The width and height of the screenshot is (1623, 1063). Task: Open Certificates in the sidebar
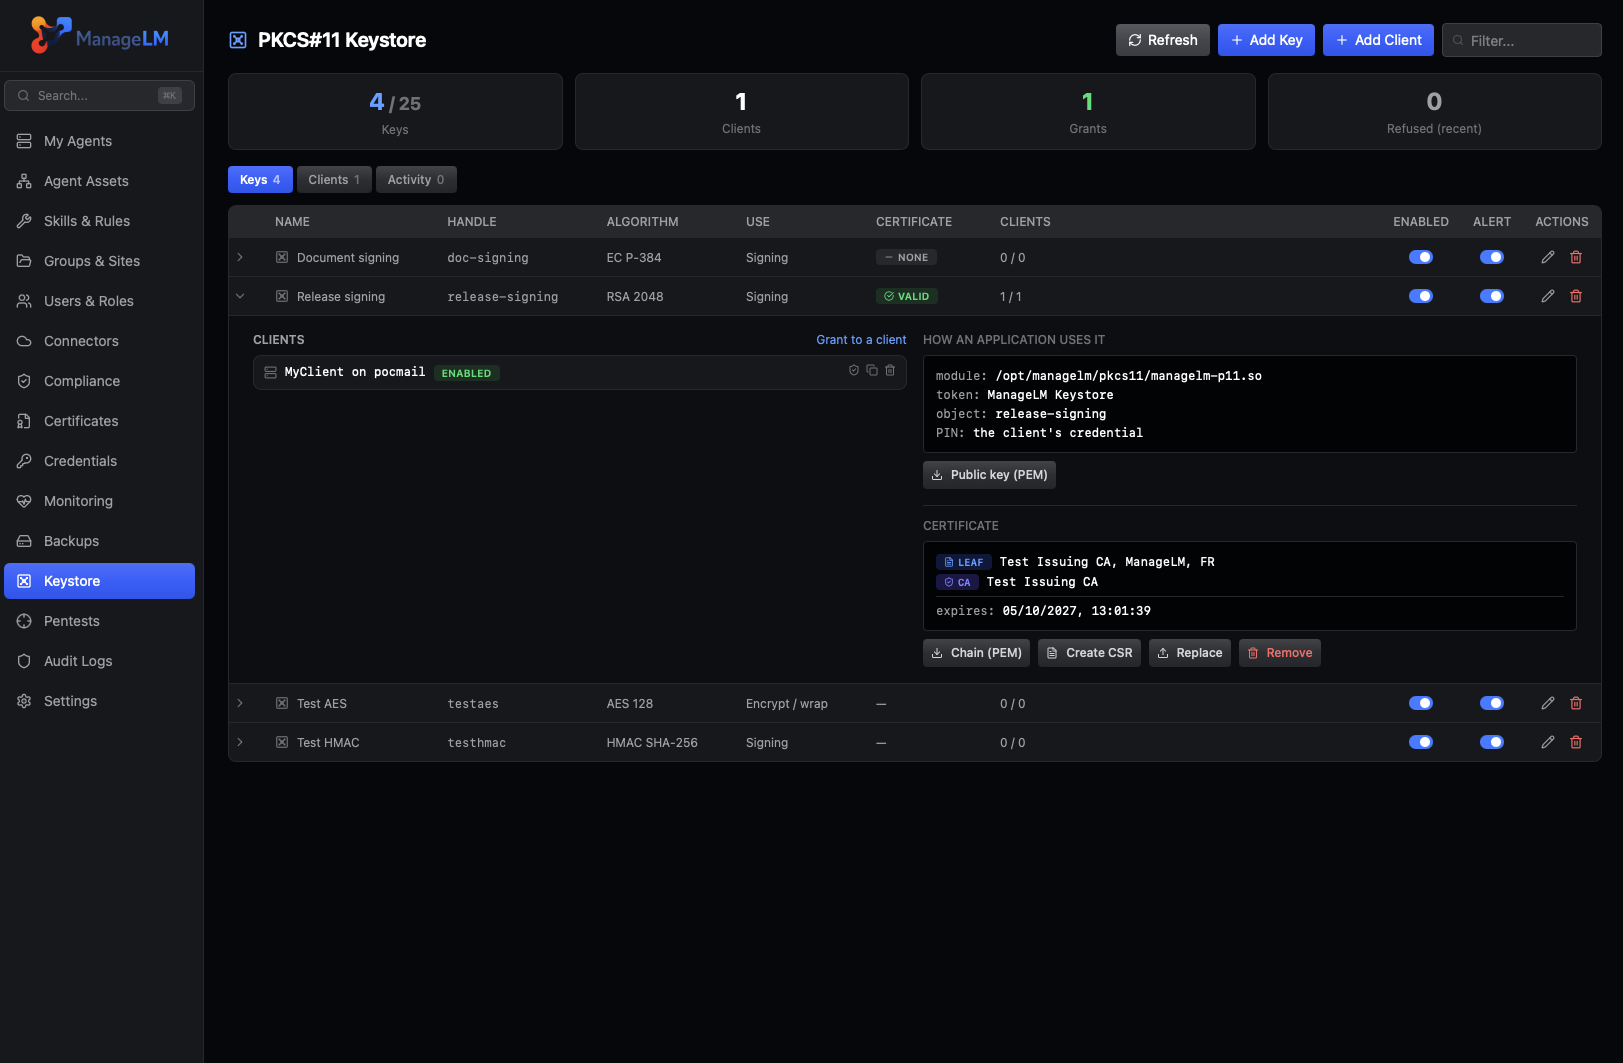99,421
